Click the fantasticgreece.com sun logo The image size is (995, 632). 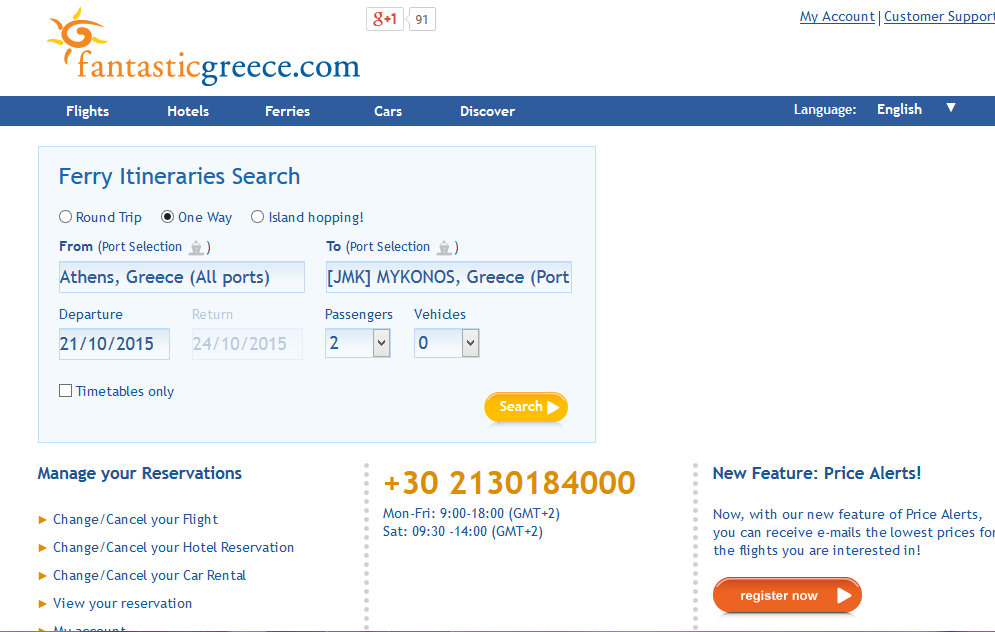point(77,35)
